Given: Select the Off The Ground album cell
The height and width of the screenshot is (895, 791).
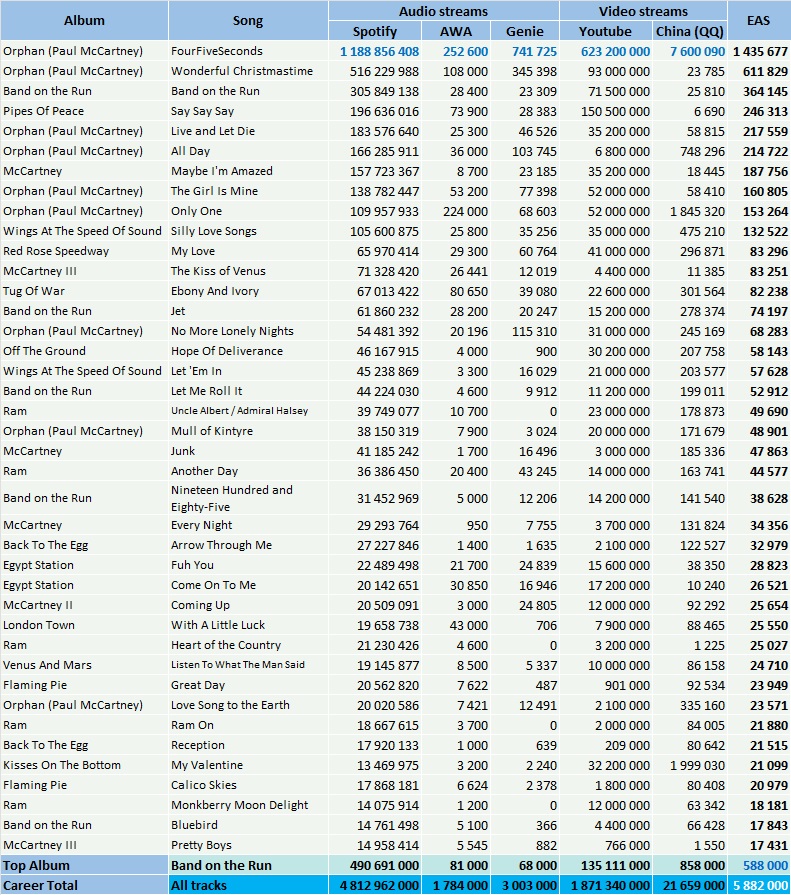Looking at the screenshot, I should click(84, 350).
